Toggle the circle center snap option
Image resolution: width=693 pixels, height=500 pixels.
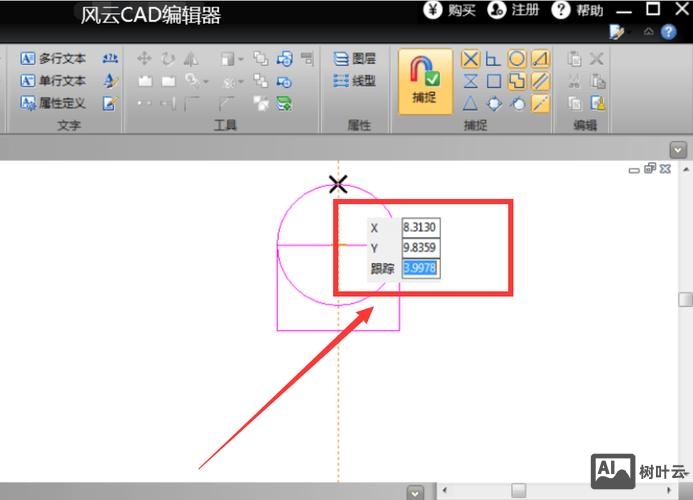point(517,59)
